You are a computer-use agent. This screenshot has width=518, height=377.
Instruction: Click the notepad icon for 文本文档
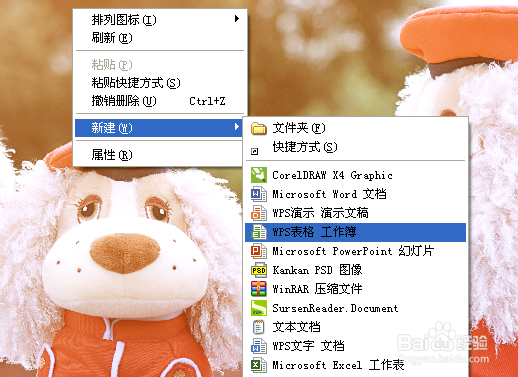pyautogui.click(x=259, y=327)
